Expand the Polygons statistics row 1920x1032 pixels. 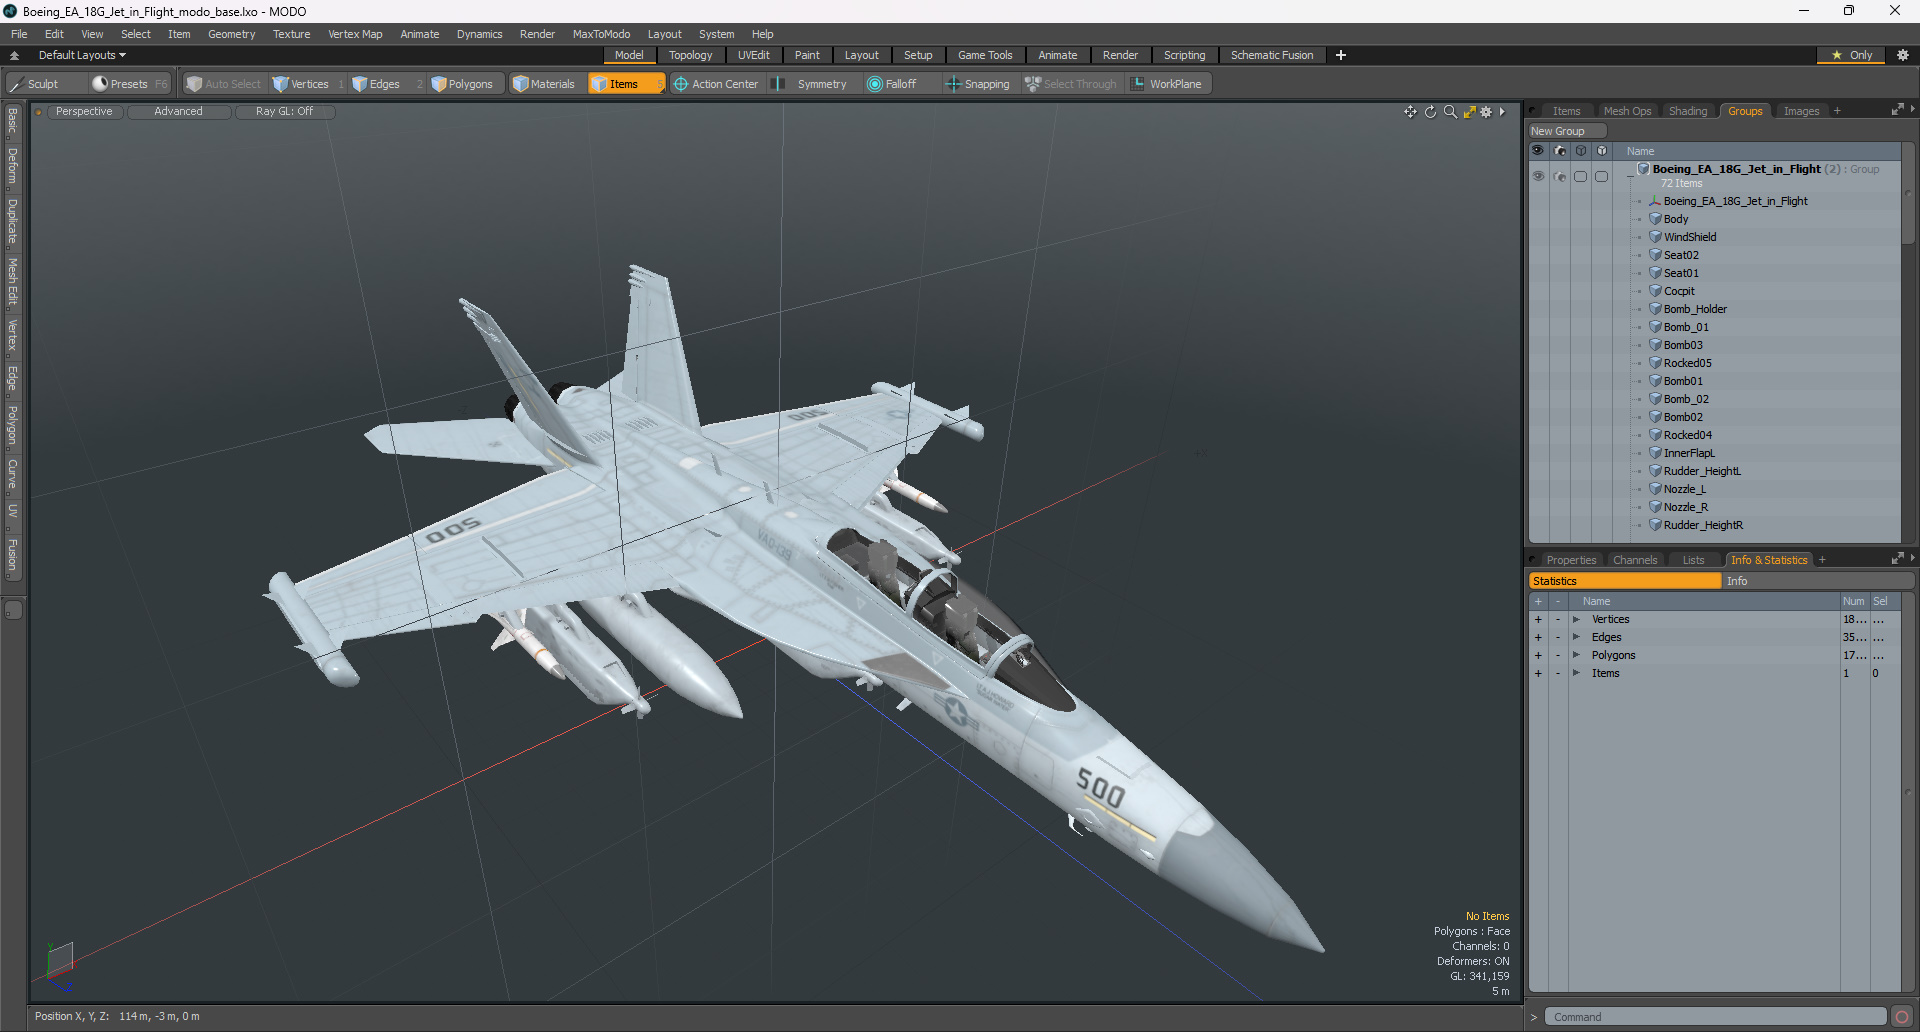[x=1576, y=656]
